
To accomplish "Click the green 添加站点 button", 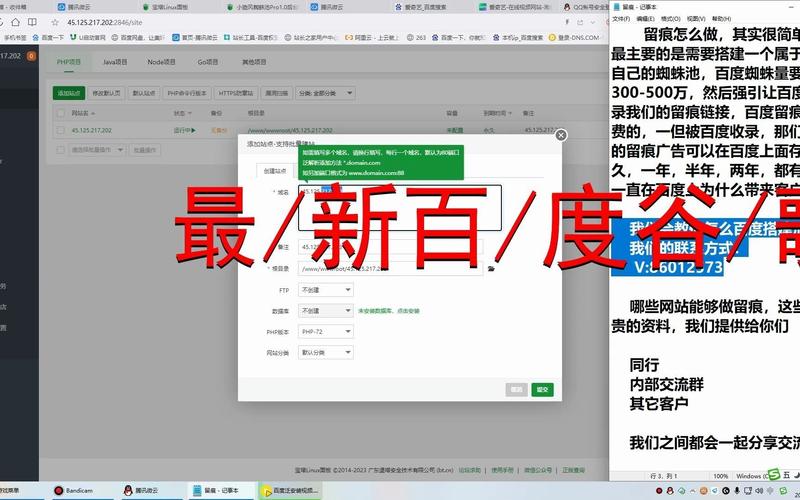I will click(x=69, y=93).
